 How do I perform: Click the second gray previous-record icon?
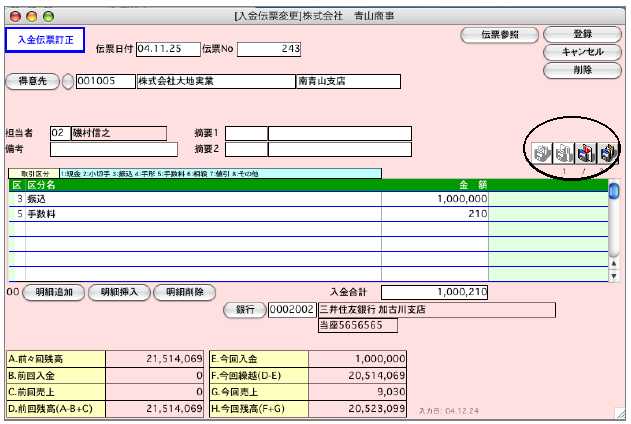point(561,153)
